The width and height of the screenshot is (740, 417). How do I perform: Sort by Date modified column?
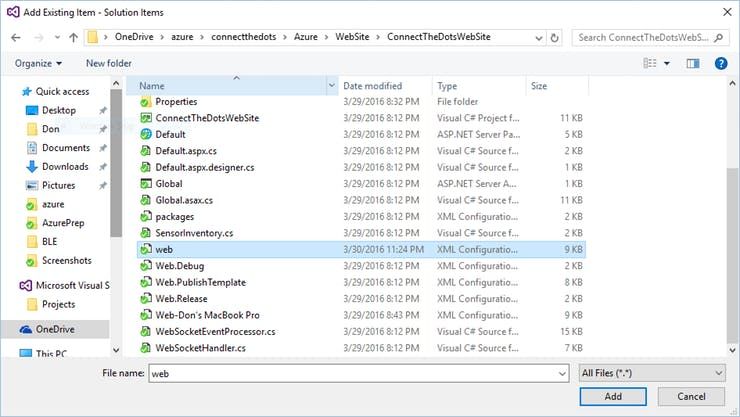click(372, 86)
